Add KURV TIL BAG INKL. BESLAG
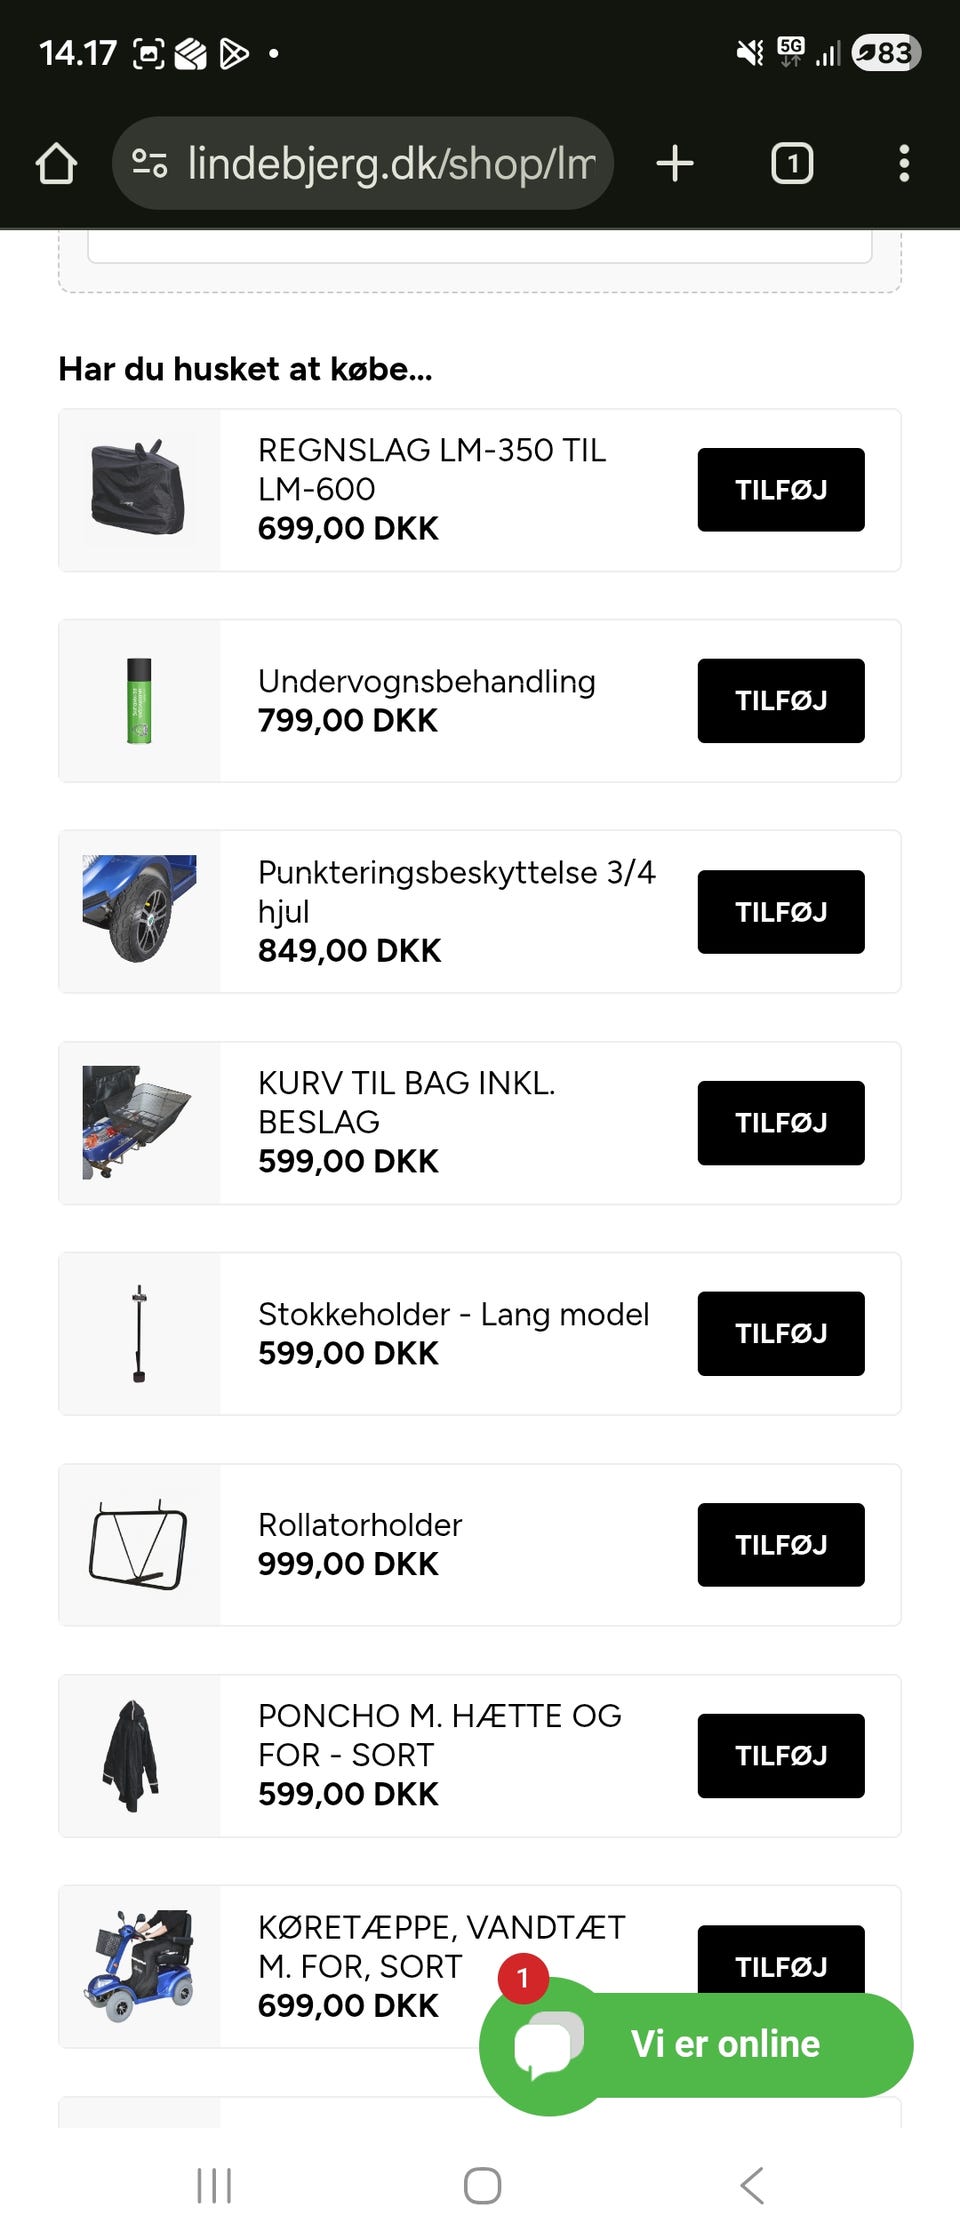This screenshot has height=2240, width=960. tap(781, 1123)
